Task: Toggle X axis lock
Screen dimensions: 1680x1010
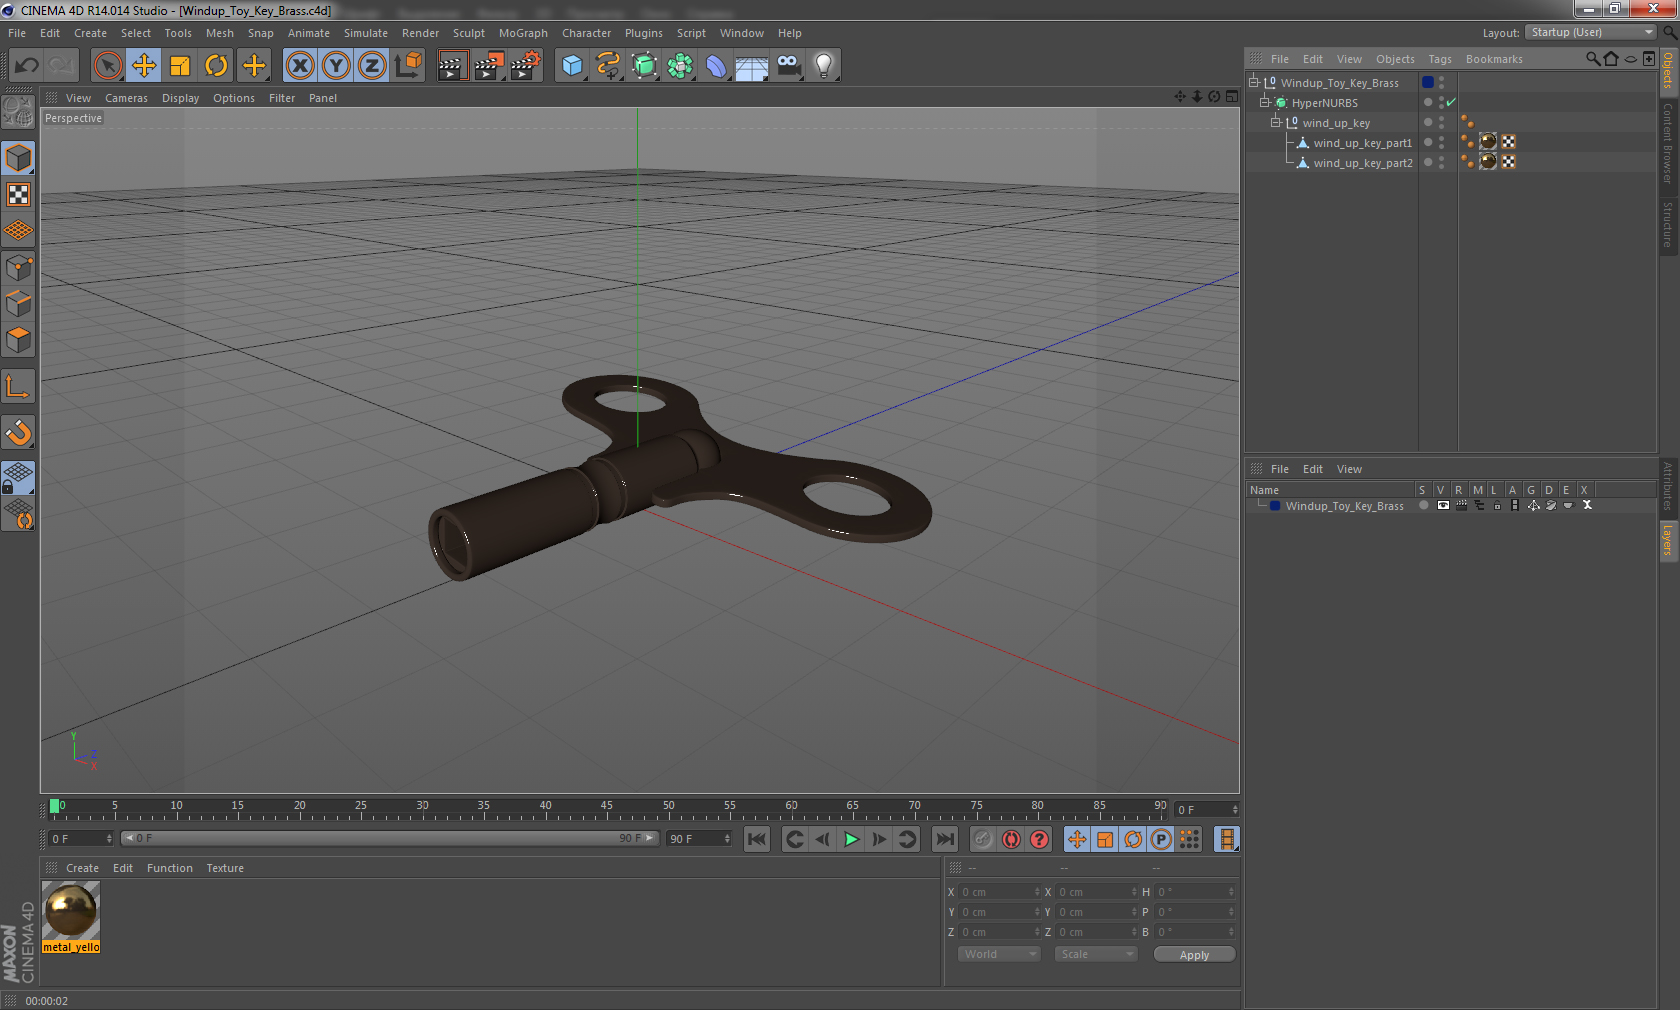Action: pyautogui.click(x=300, y=66)
